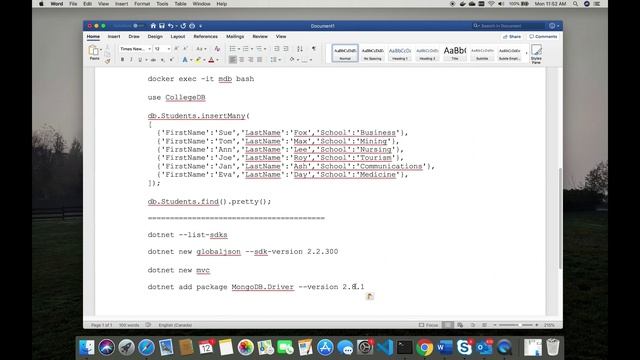Toggle Superscript formatting
The width and height of the screenshot is (640, 360).
click(x=171, y=60)
